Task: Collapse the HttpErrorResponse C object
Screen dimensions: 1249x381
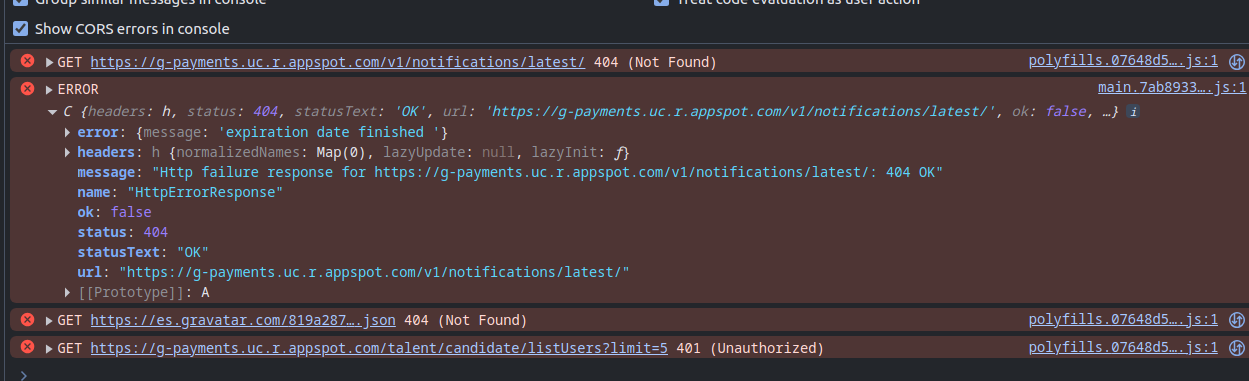Action: [53, 112]
